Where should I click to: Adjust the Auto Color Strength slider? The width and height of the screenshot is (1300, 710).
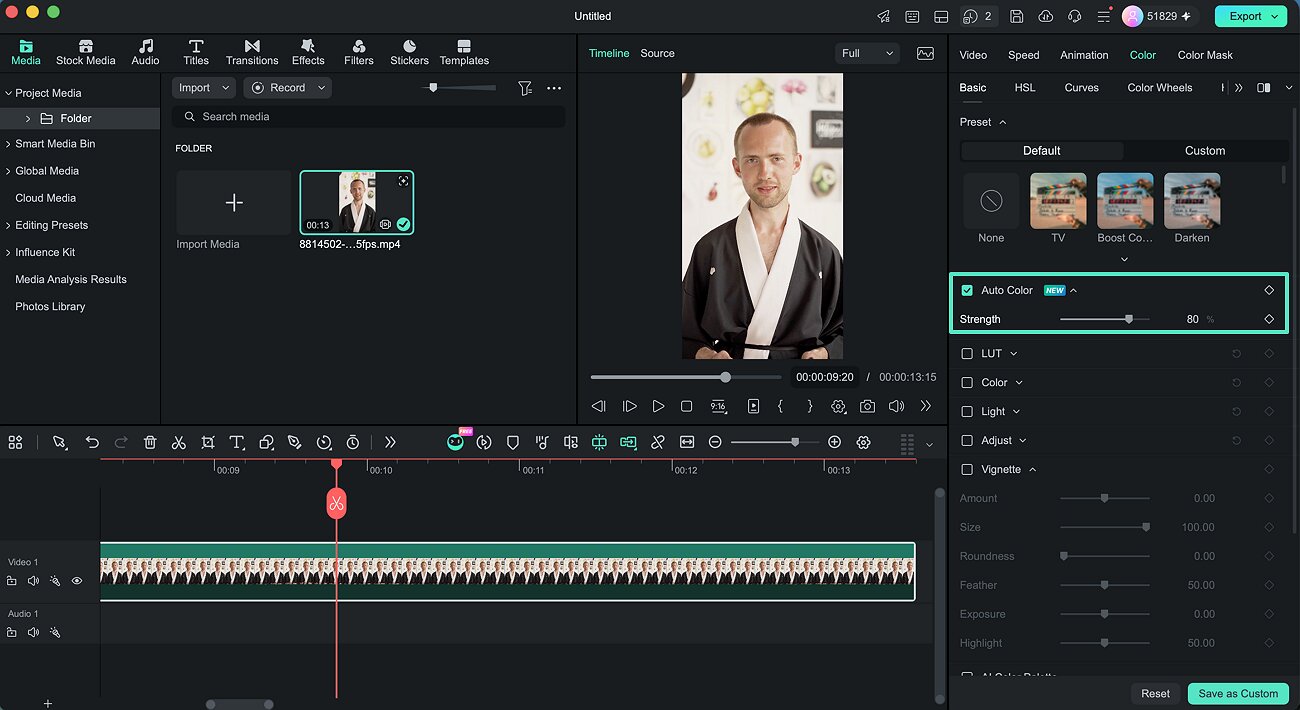pyautogui.click(x=1105, y=319)
